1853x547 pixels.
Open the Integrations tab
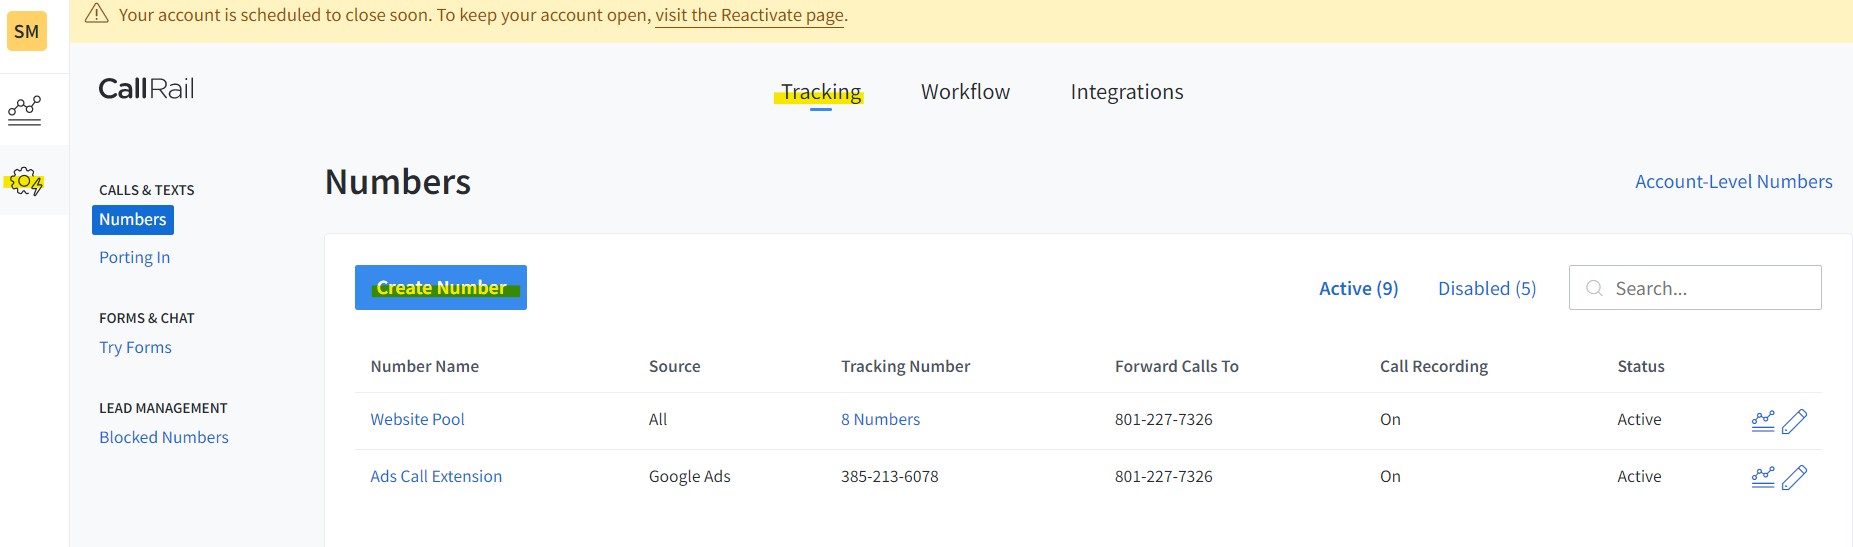click(x=1127, y=92)
